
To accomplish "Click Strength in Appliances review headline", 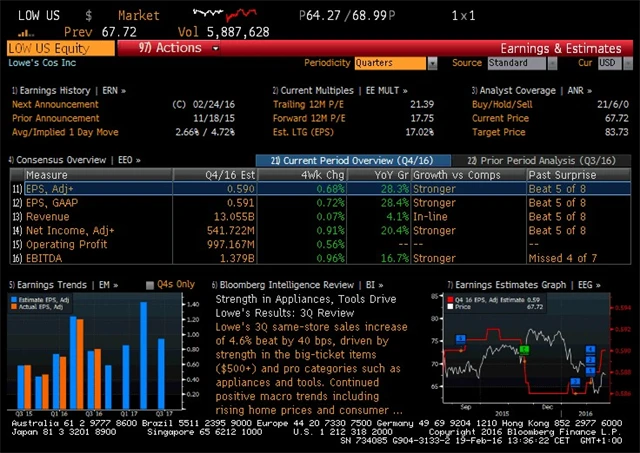I will 305,306.
